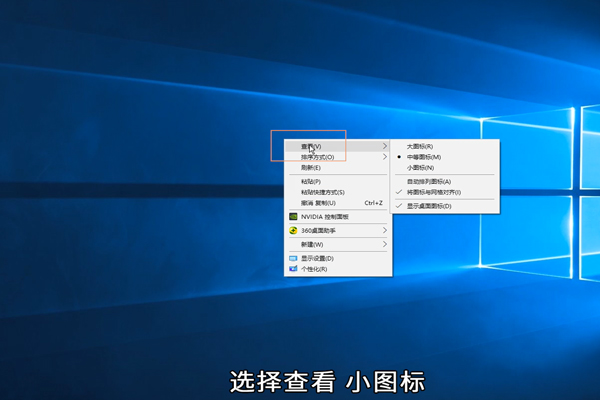Toggle 显示桌面图标(D) option
The image size is (600, 400).
pos(445,206)
